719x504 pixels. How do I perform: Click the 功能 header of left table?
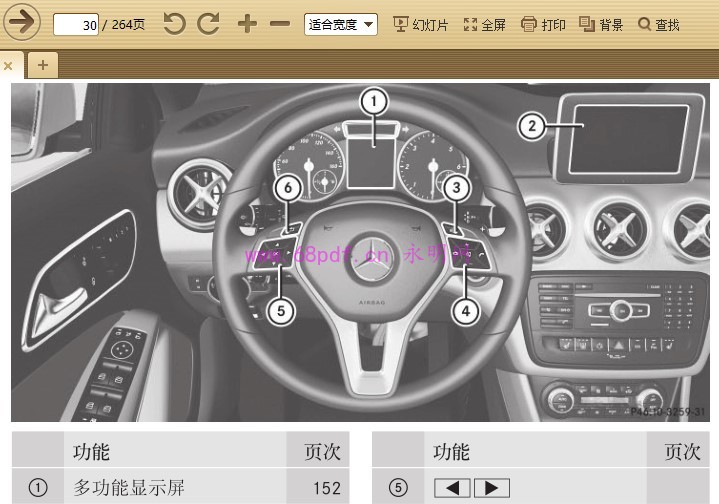[91, 452]
